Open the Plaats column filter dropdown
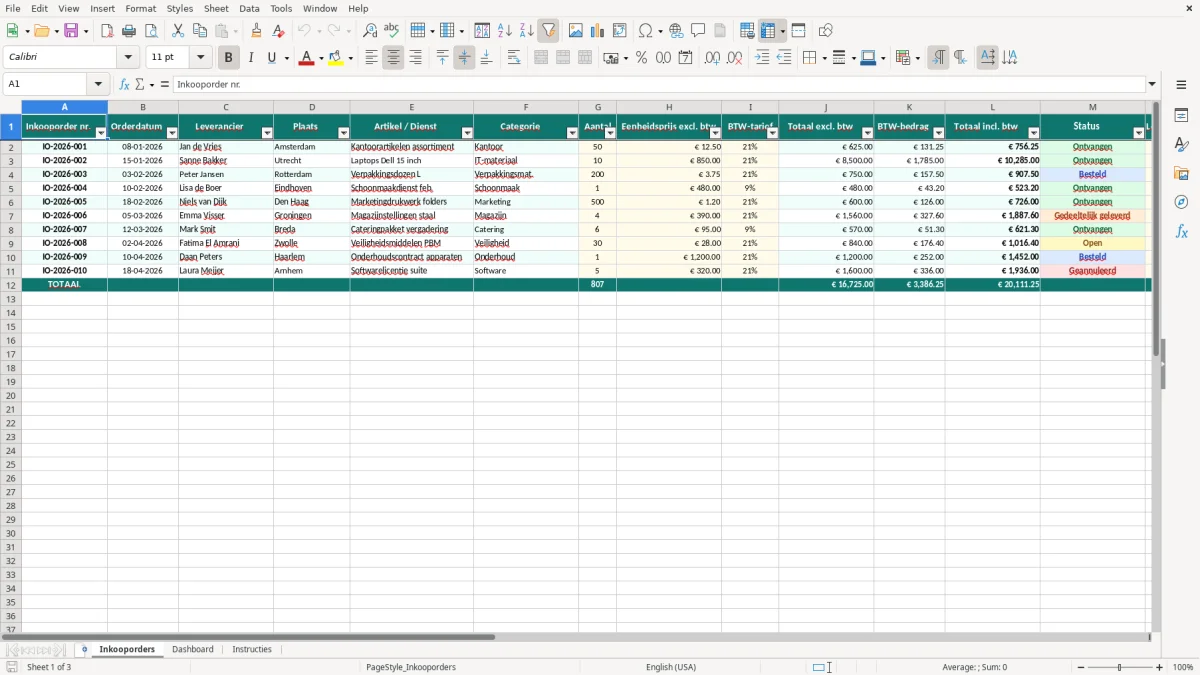The width and height of the screenshot is (1200, 675). tap(344, 133)
